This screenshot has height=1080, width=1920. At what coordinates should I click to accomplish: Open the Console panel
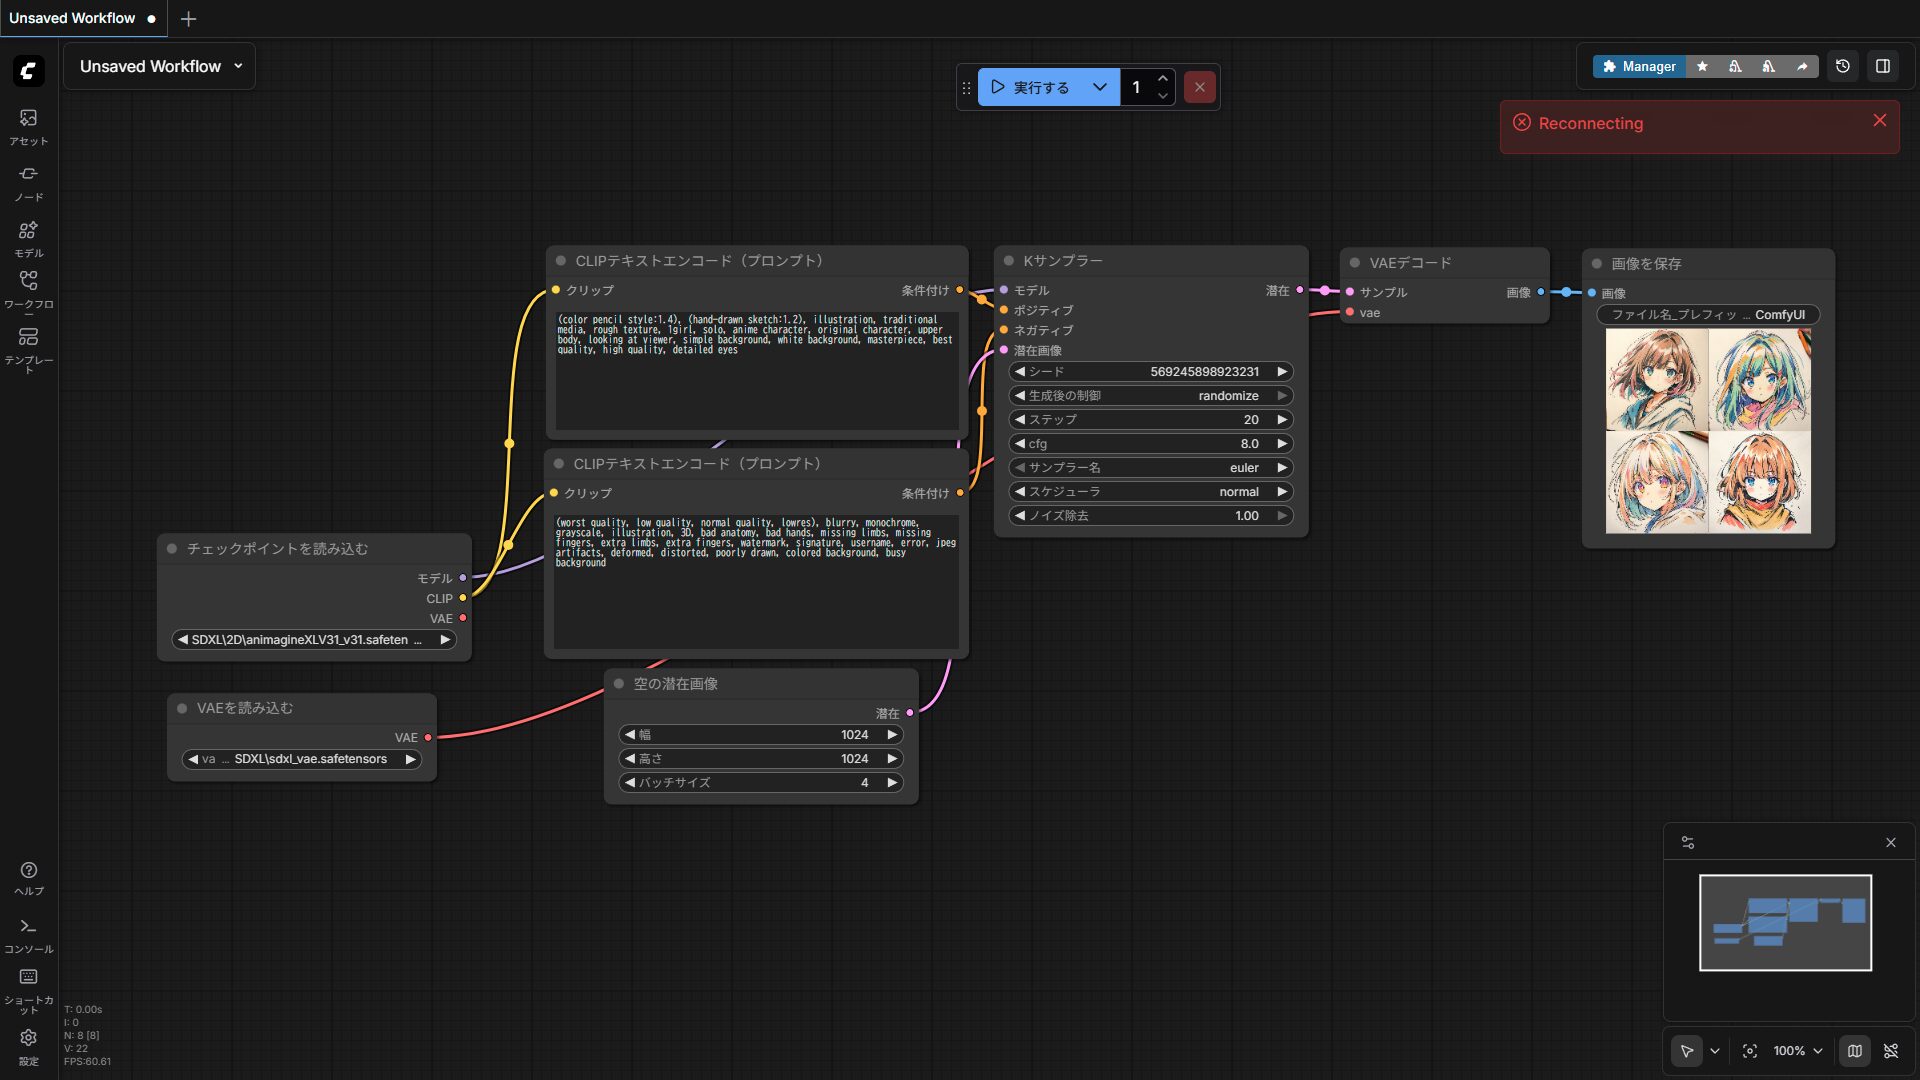tap(28, 934)
